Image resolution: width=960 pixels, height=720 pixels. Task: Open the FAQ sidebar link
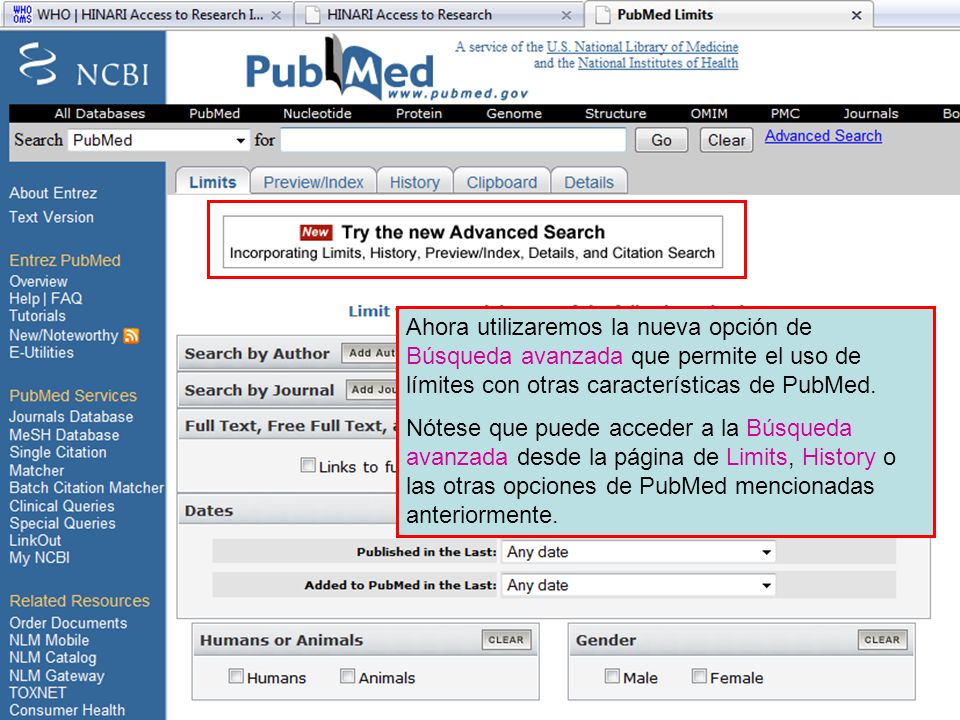[66, 299]
